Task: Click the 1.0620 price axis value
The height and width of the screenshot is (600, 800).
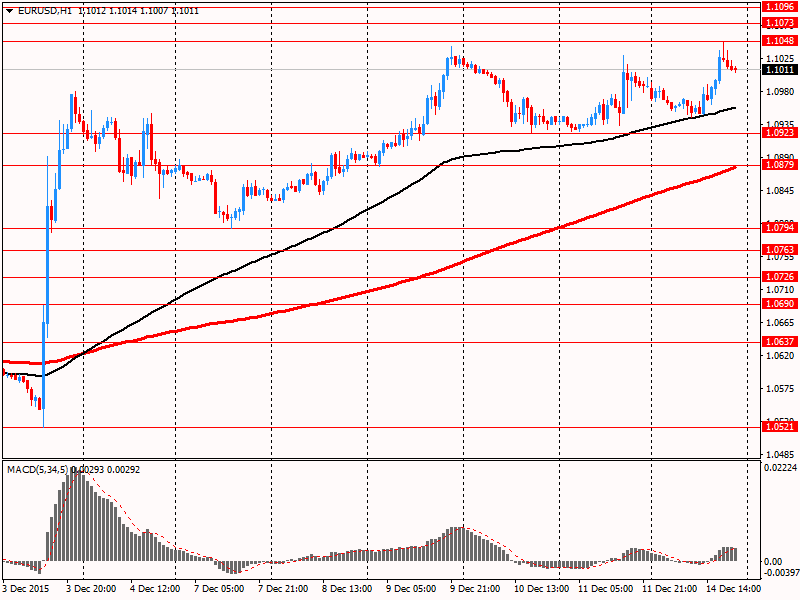Action: pos(781,356)
